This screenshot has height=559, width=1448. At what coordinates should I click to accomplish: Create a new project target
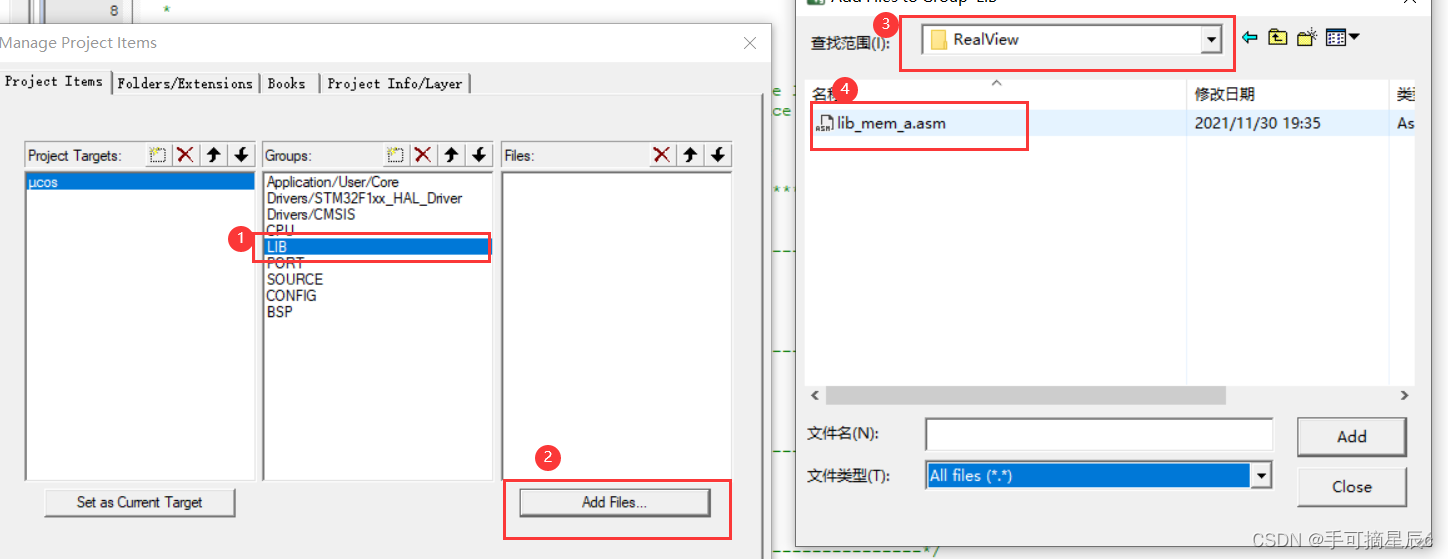[157, 155]
